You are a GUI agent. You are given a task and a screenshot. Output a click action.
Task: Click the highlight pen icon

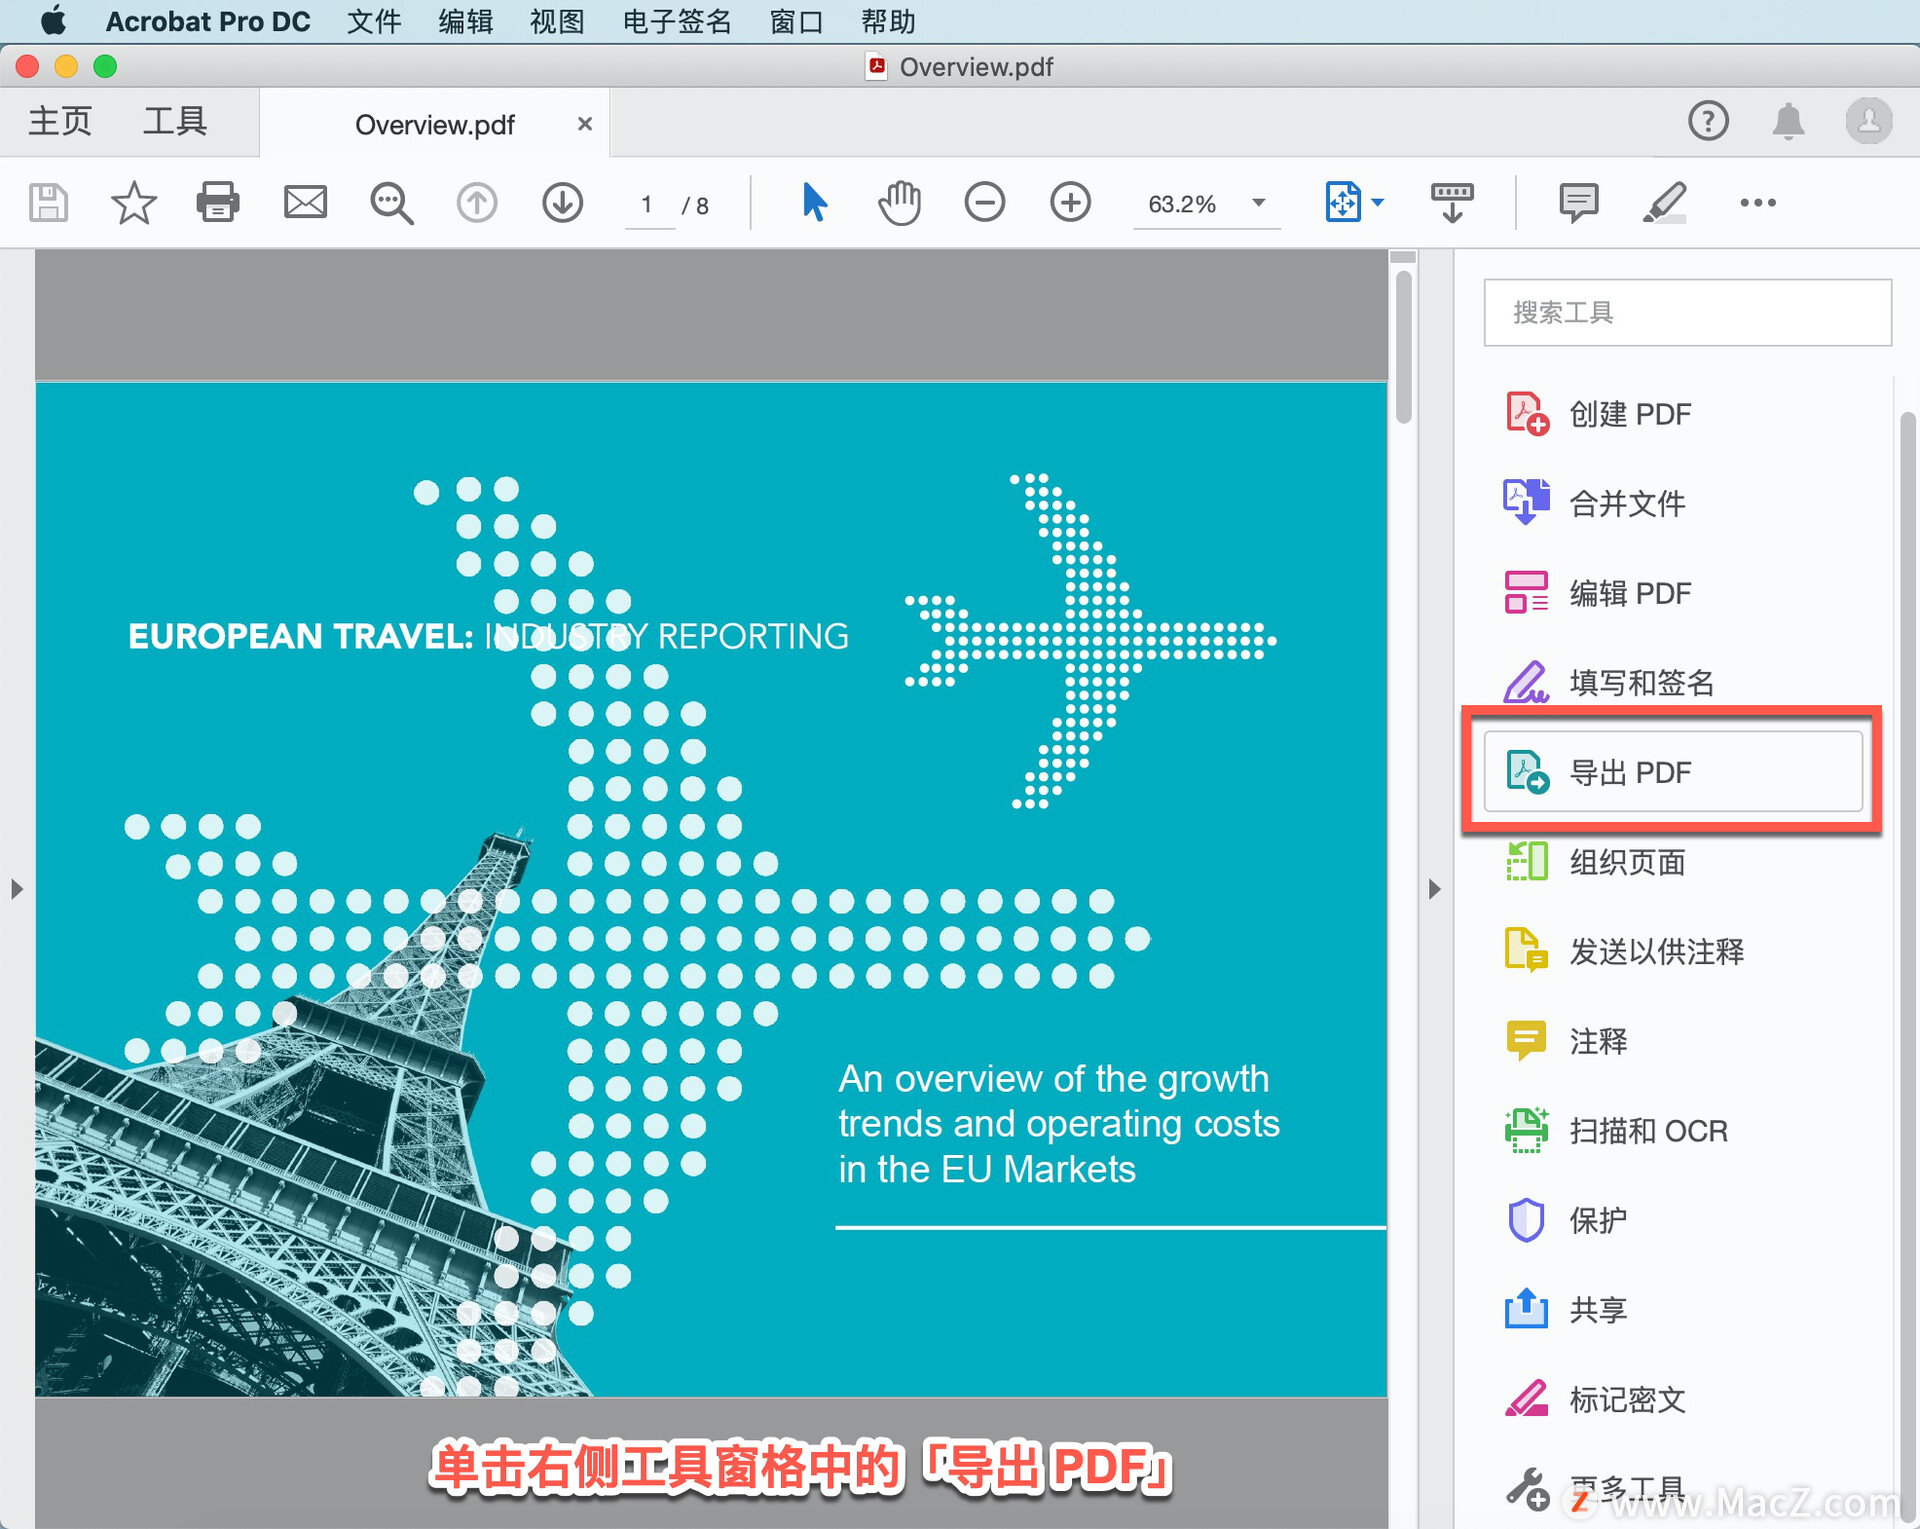point(1664,203)
